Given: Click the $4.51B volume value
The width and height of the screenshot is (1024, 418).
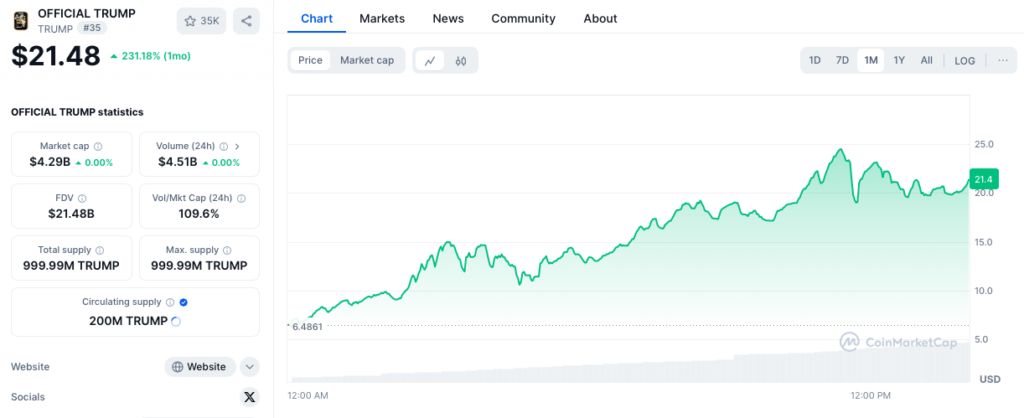Looking at the screenshot, I should pos(178,162).
